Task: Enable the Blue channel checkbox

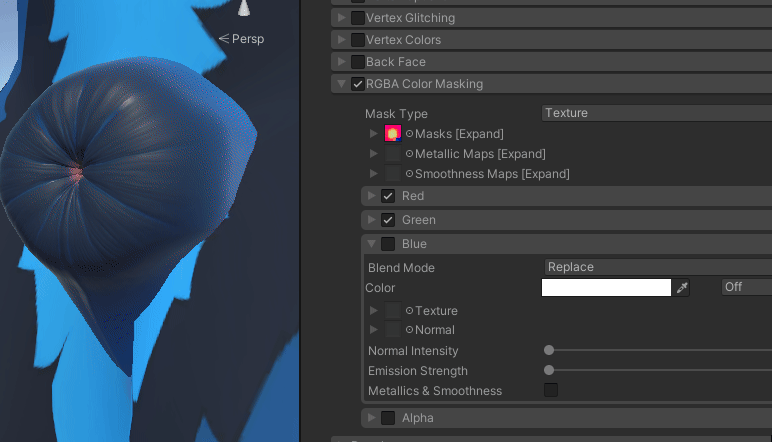Action: 388,244
